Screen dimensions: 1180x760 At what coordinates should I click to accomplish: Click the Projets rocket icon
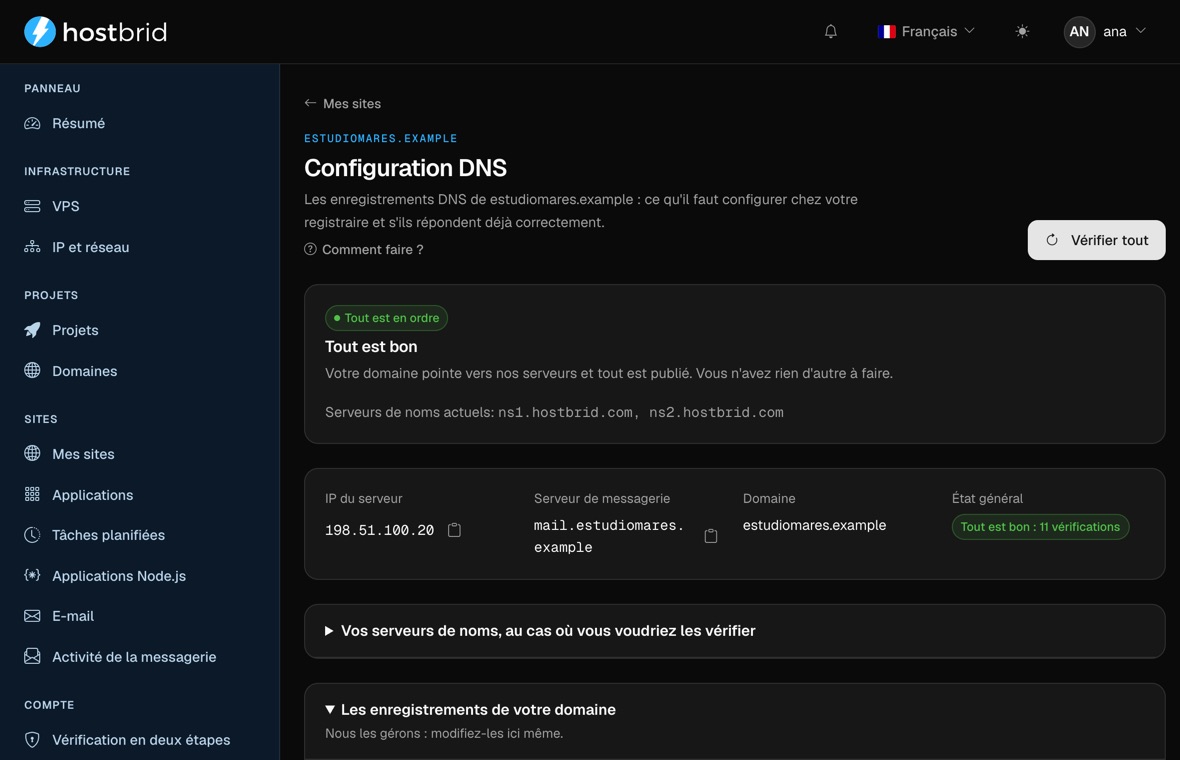pos(32,330)
